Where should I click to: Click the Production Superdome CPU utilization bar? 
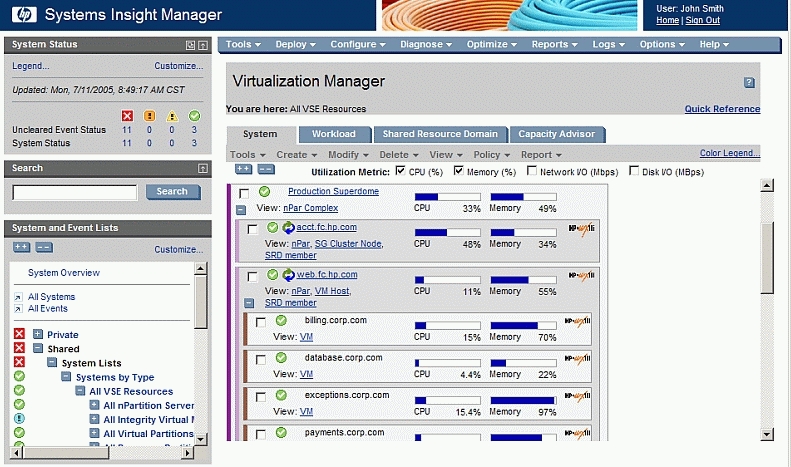(x=447, y=197)
